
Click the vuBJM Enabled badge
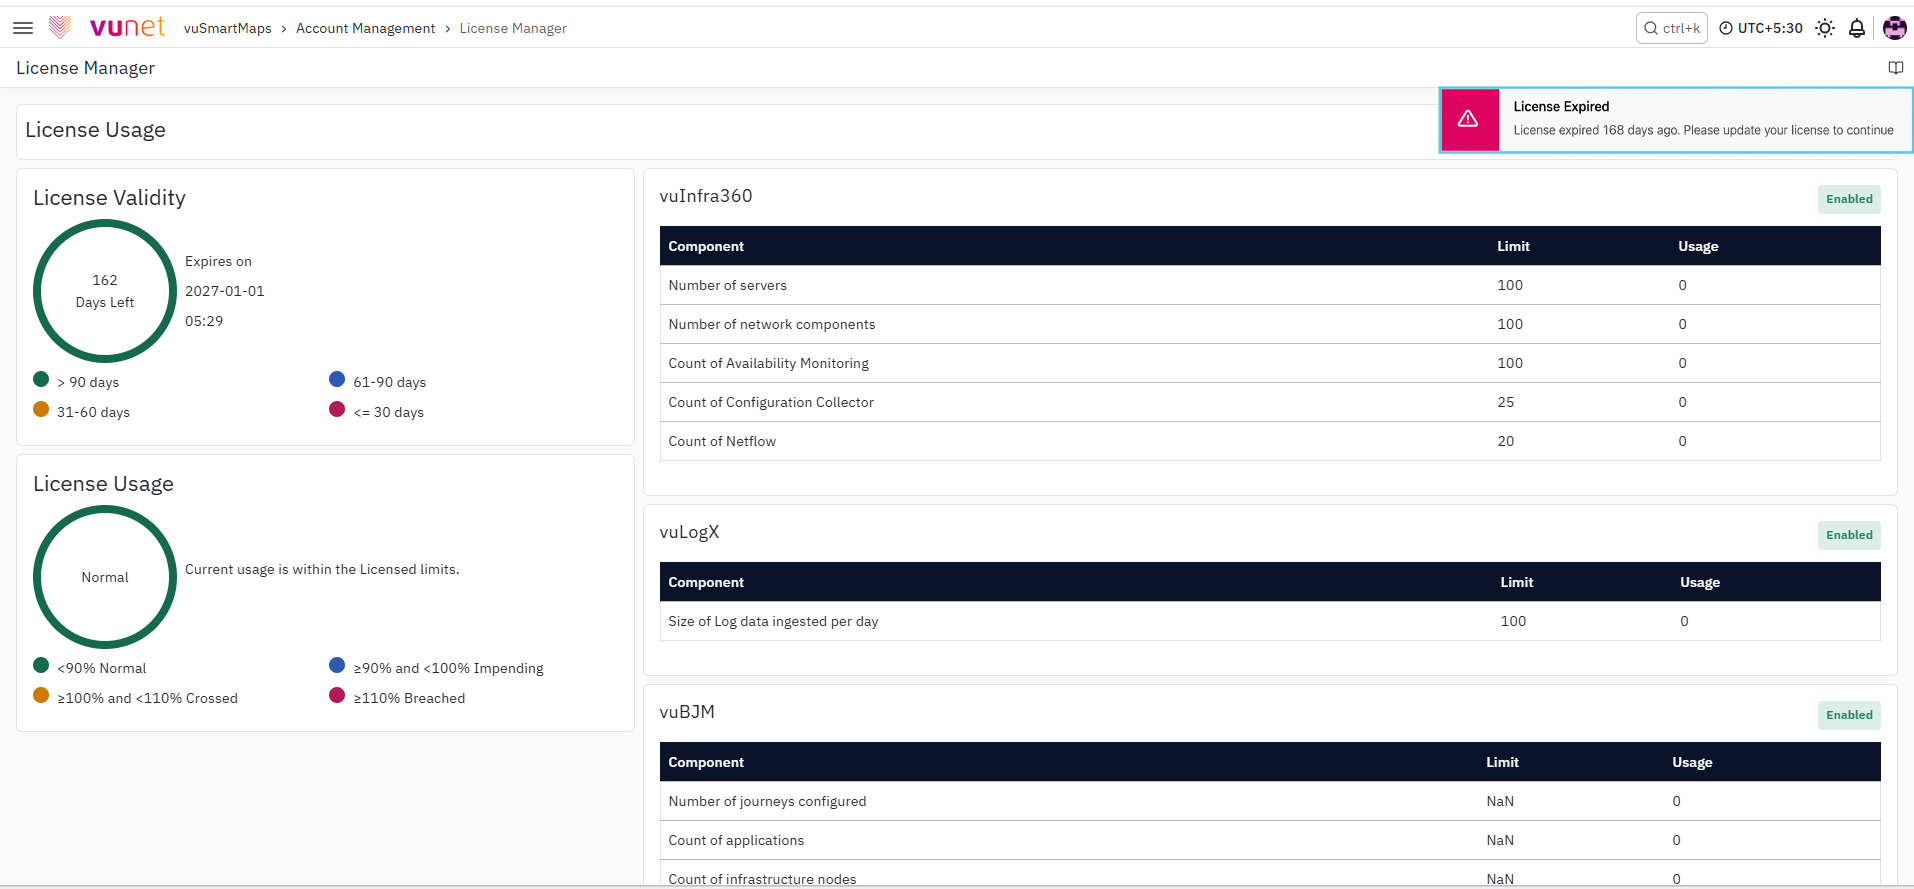click(x=1849, y=715)
